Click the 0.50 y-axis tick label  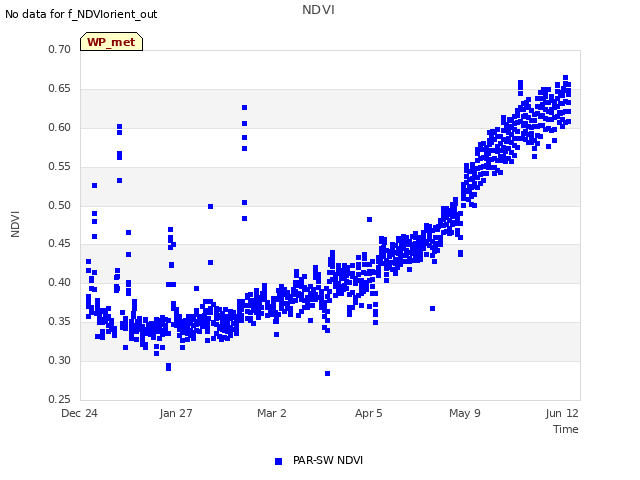(60, 205)
